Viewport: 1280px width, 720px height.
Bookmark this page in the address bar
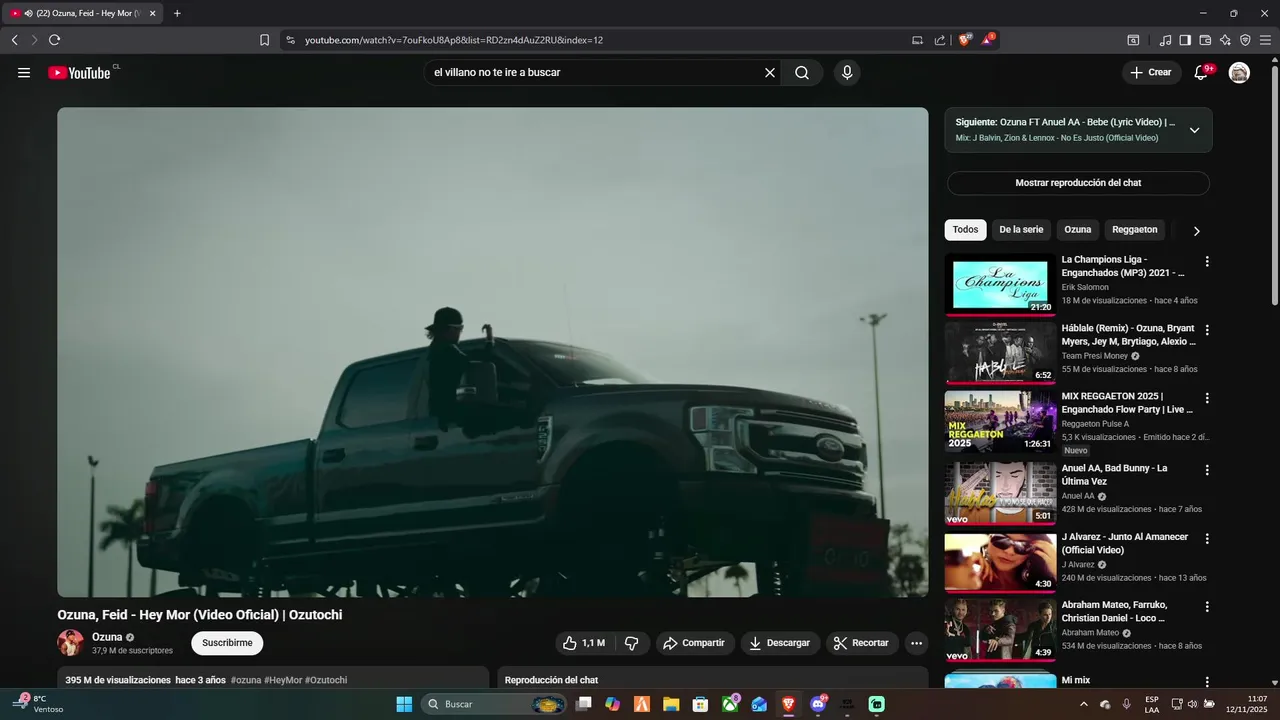click(264, 40)
